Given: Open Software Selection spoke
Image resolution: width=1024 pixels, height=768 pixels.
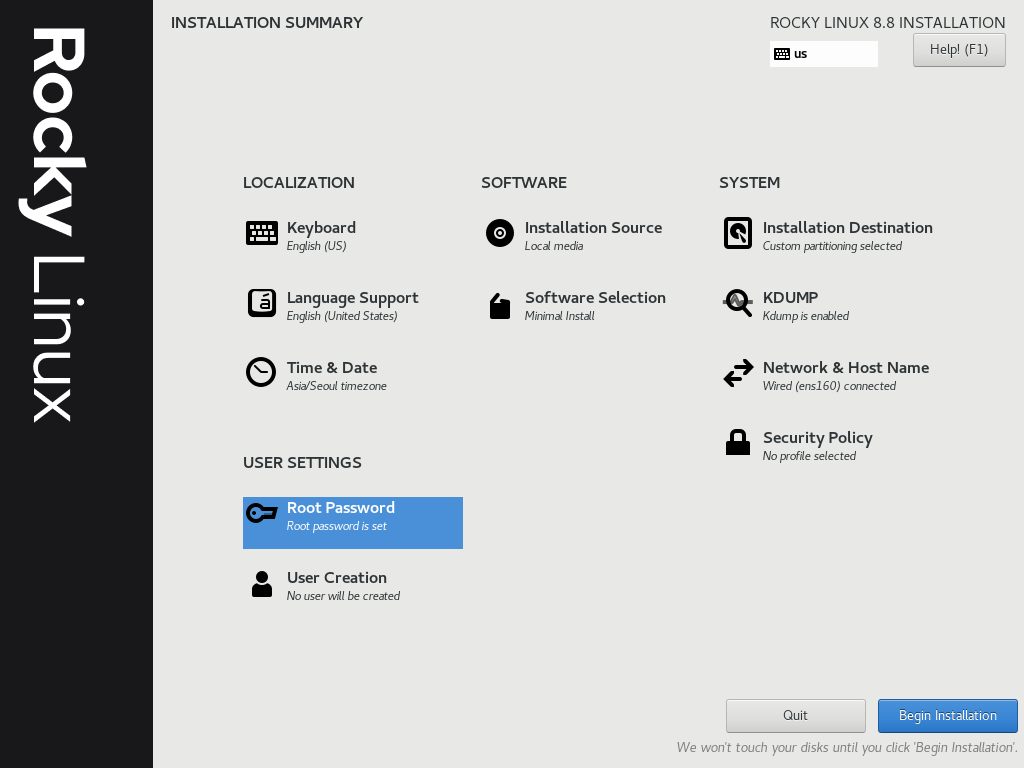Looking at the screenshot, I should tap(596, 297).
